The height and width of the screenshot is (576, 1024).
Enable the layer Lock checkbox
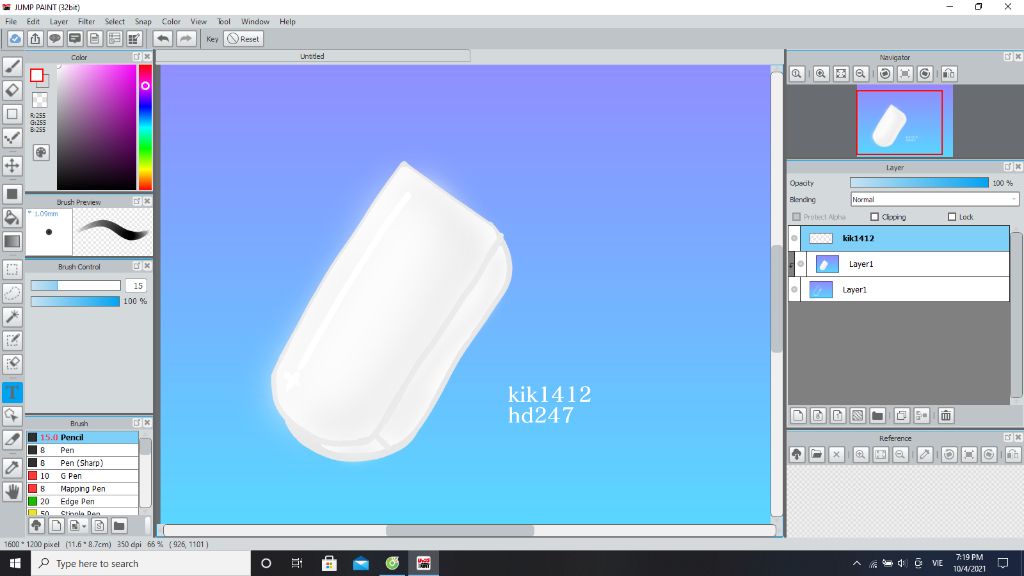pos(952,217)
